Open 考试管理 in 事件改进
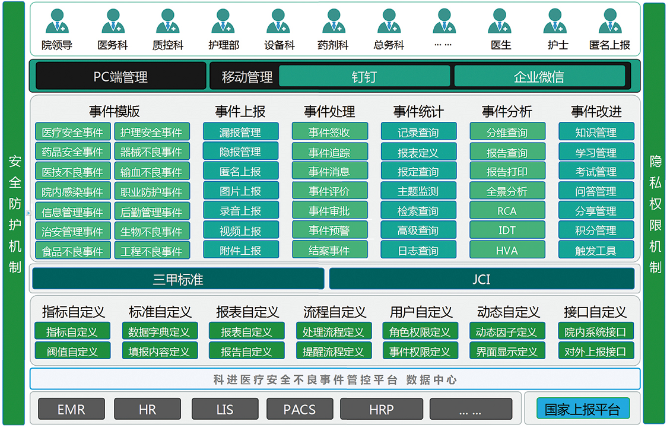Image resolution: width=668 pixels, height=427 pixels. (x=596, y=171)
